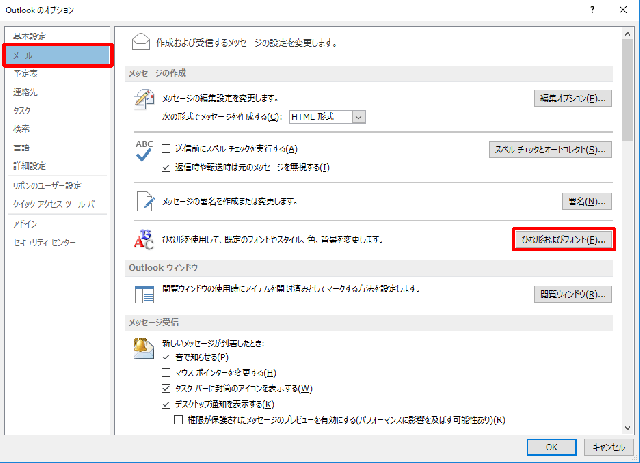
Task: Click the stationery and fonts ABC letters icon
Action: [144, 239]
